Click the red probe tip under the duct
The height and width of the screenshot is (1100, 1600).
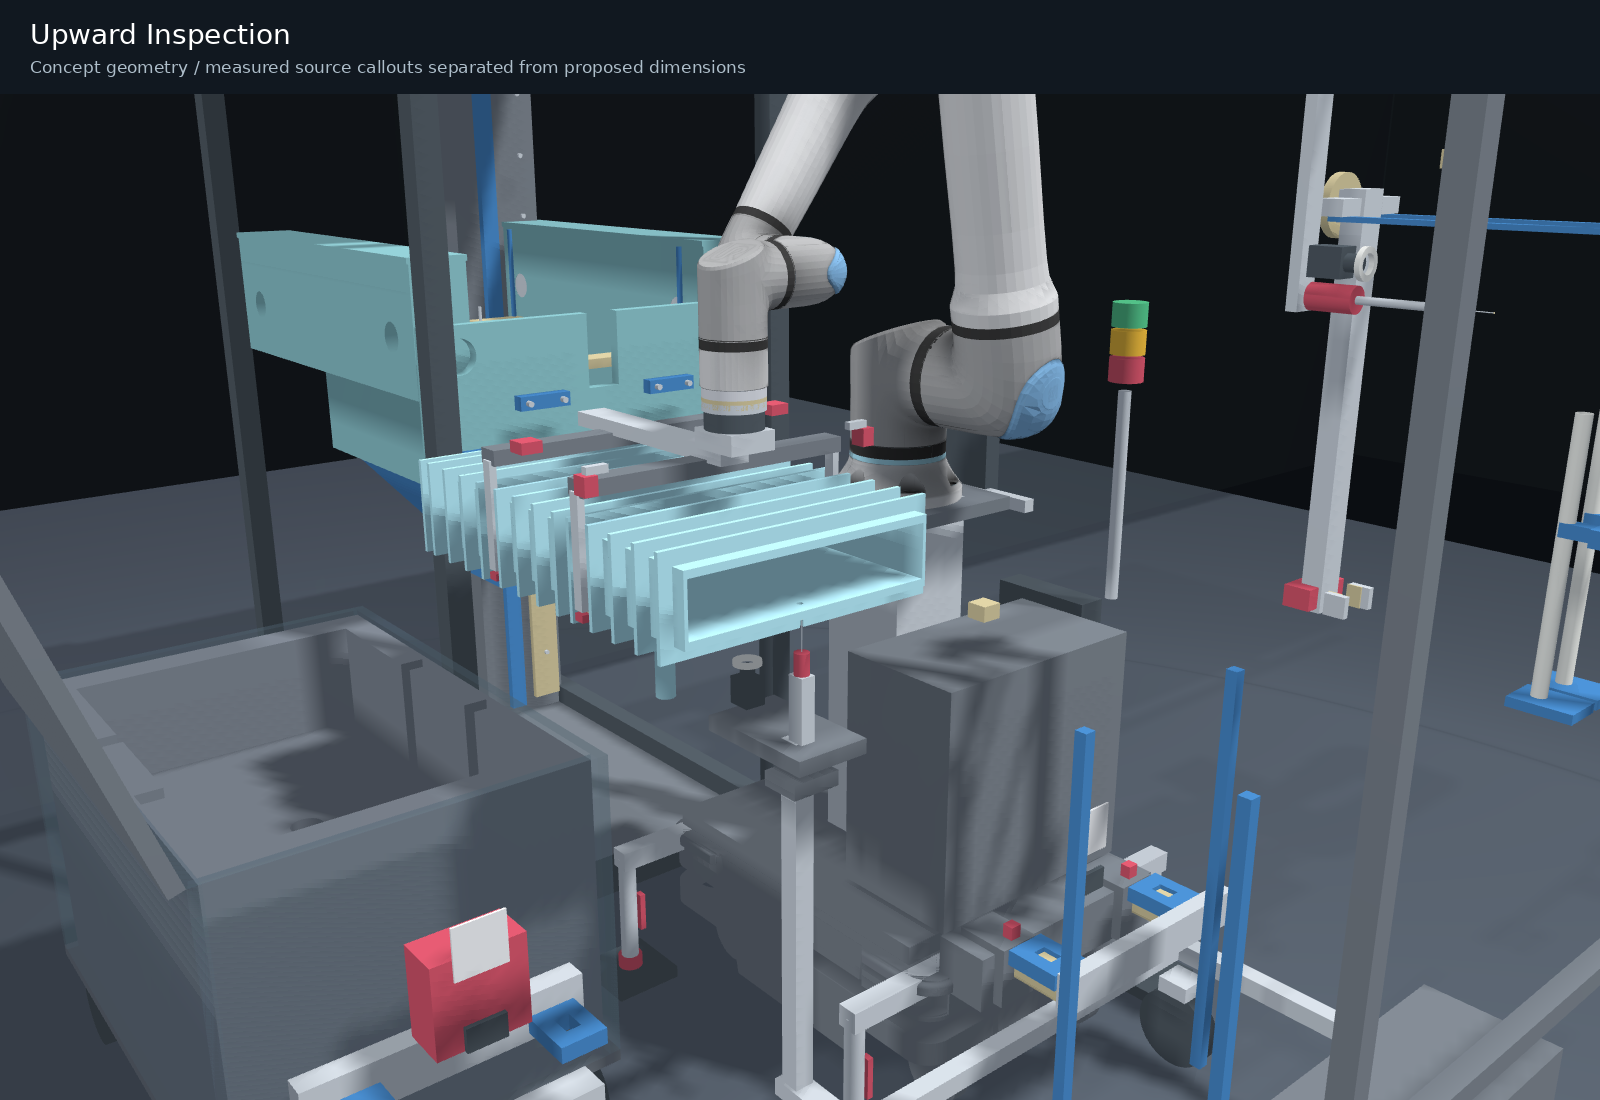tap(802, 663)
